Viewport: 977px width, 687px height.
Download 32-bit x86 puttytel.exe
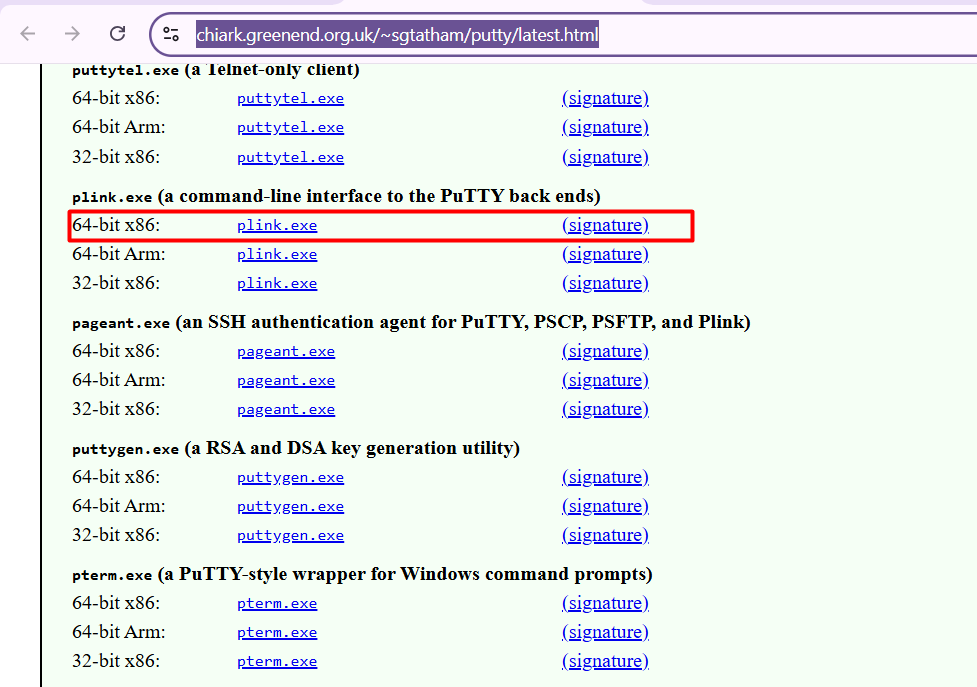pyautogui.click(x=290, y=158)
